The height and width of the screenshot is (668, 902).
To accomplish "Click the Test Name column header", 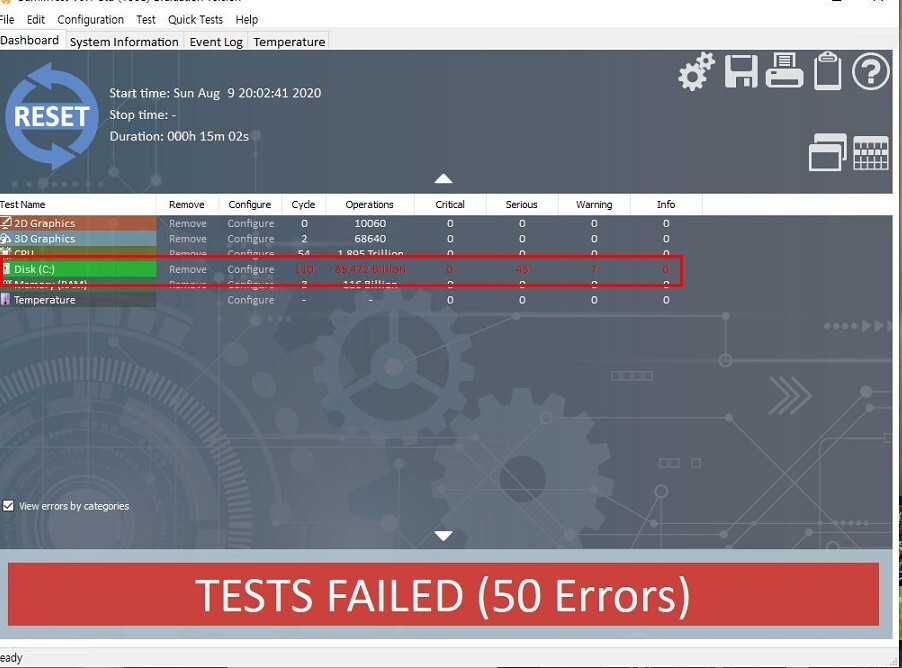I will 78,204.
